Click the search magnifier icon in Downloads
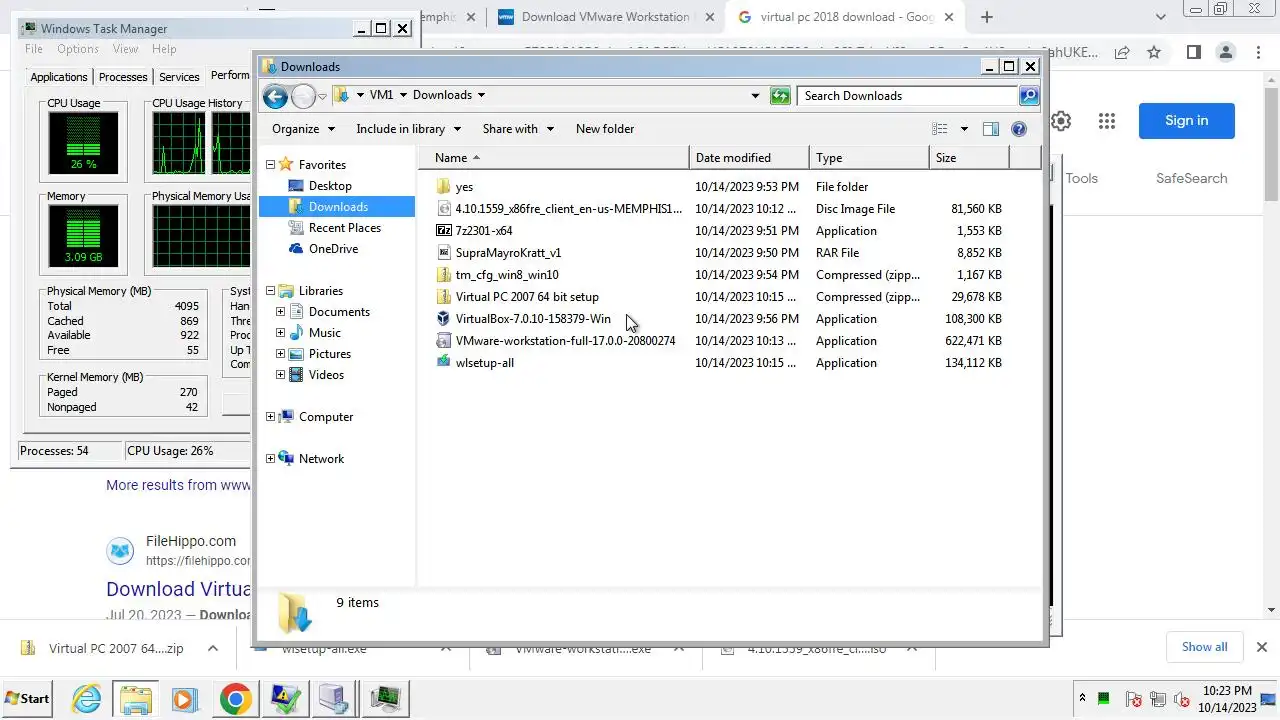The height and width of the screenshot is (720, 1280). (x=1028, y=96)
